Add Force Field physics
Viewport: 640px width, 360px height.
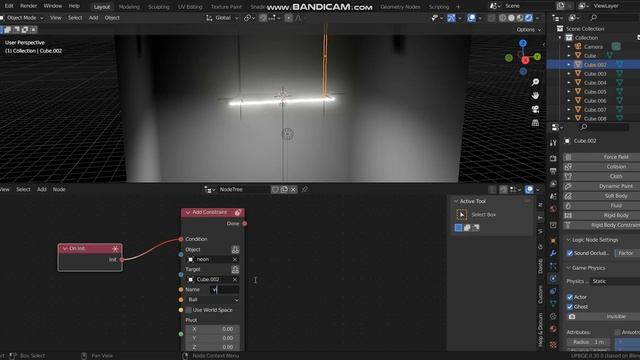602,157
